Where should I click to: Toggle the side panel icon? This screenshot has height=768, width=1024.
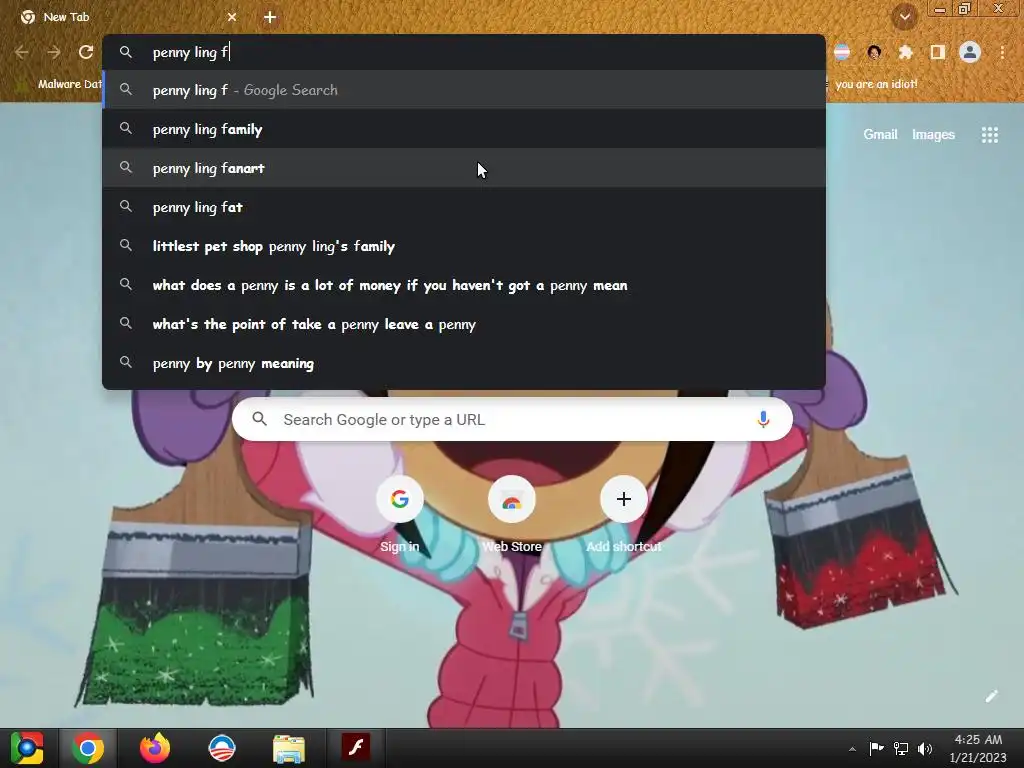coord(938,52)
